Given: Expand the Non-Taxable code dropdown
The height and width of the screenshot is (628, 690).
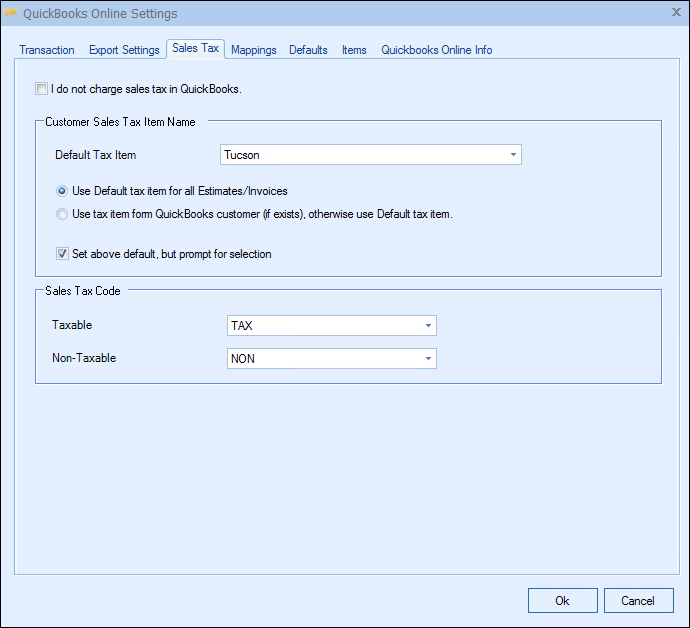Looking at the screenshot, I should (x=428, y=359).
